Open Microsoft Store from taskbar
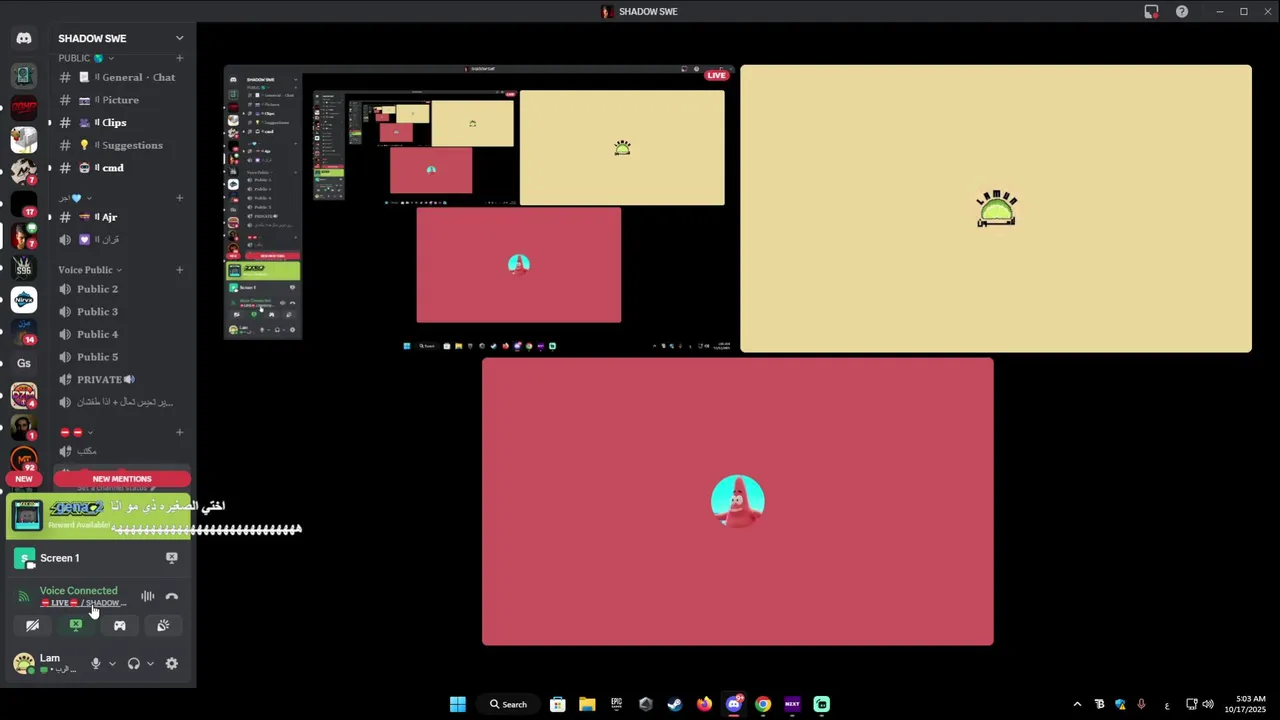 click(x=558, y=704)
